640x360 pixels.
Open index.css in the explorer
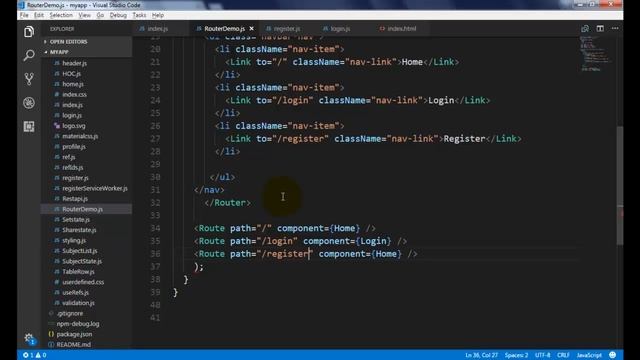tap(74, 94)
